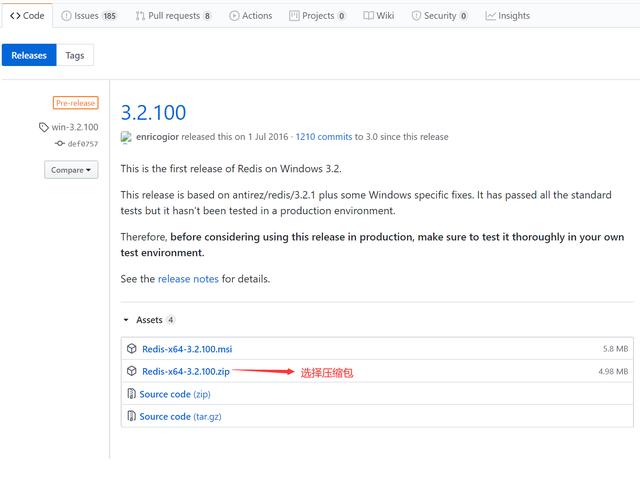Screen dimensions: 640x484
Task: Click the file-zip icon for Source code (zip)
Action: pyautogui.click(x=131, y=393)
